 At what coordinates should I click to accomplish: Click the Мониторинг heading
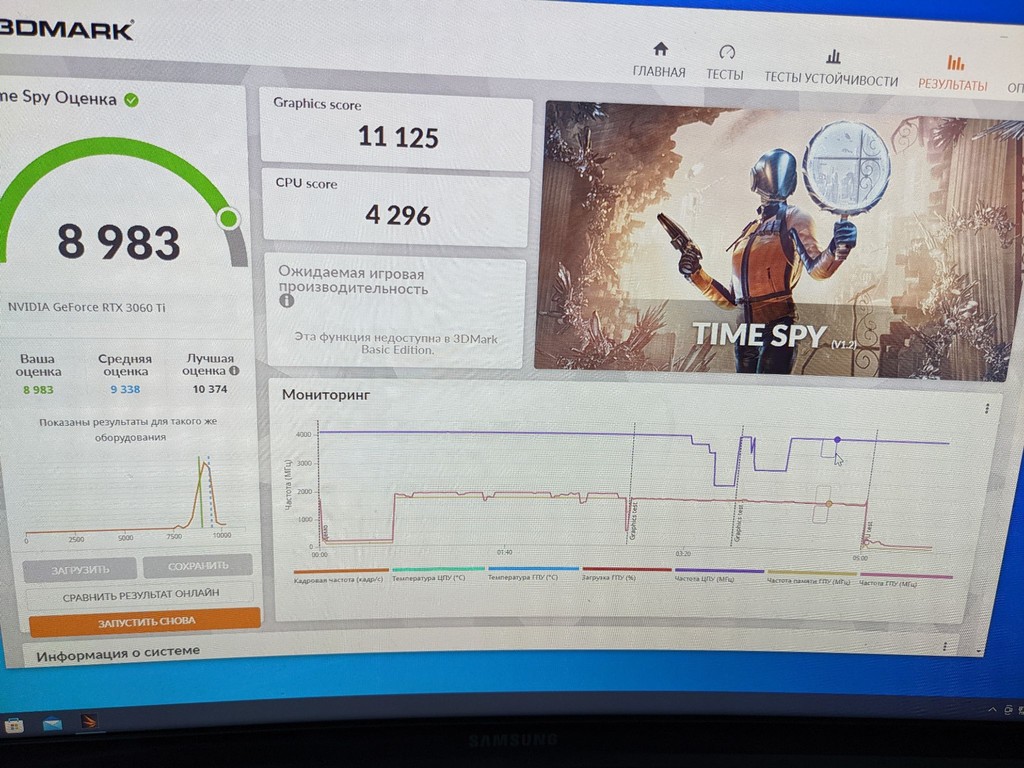click(325, 394)
